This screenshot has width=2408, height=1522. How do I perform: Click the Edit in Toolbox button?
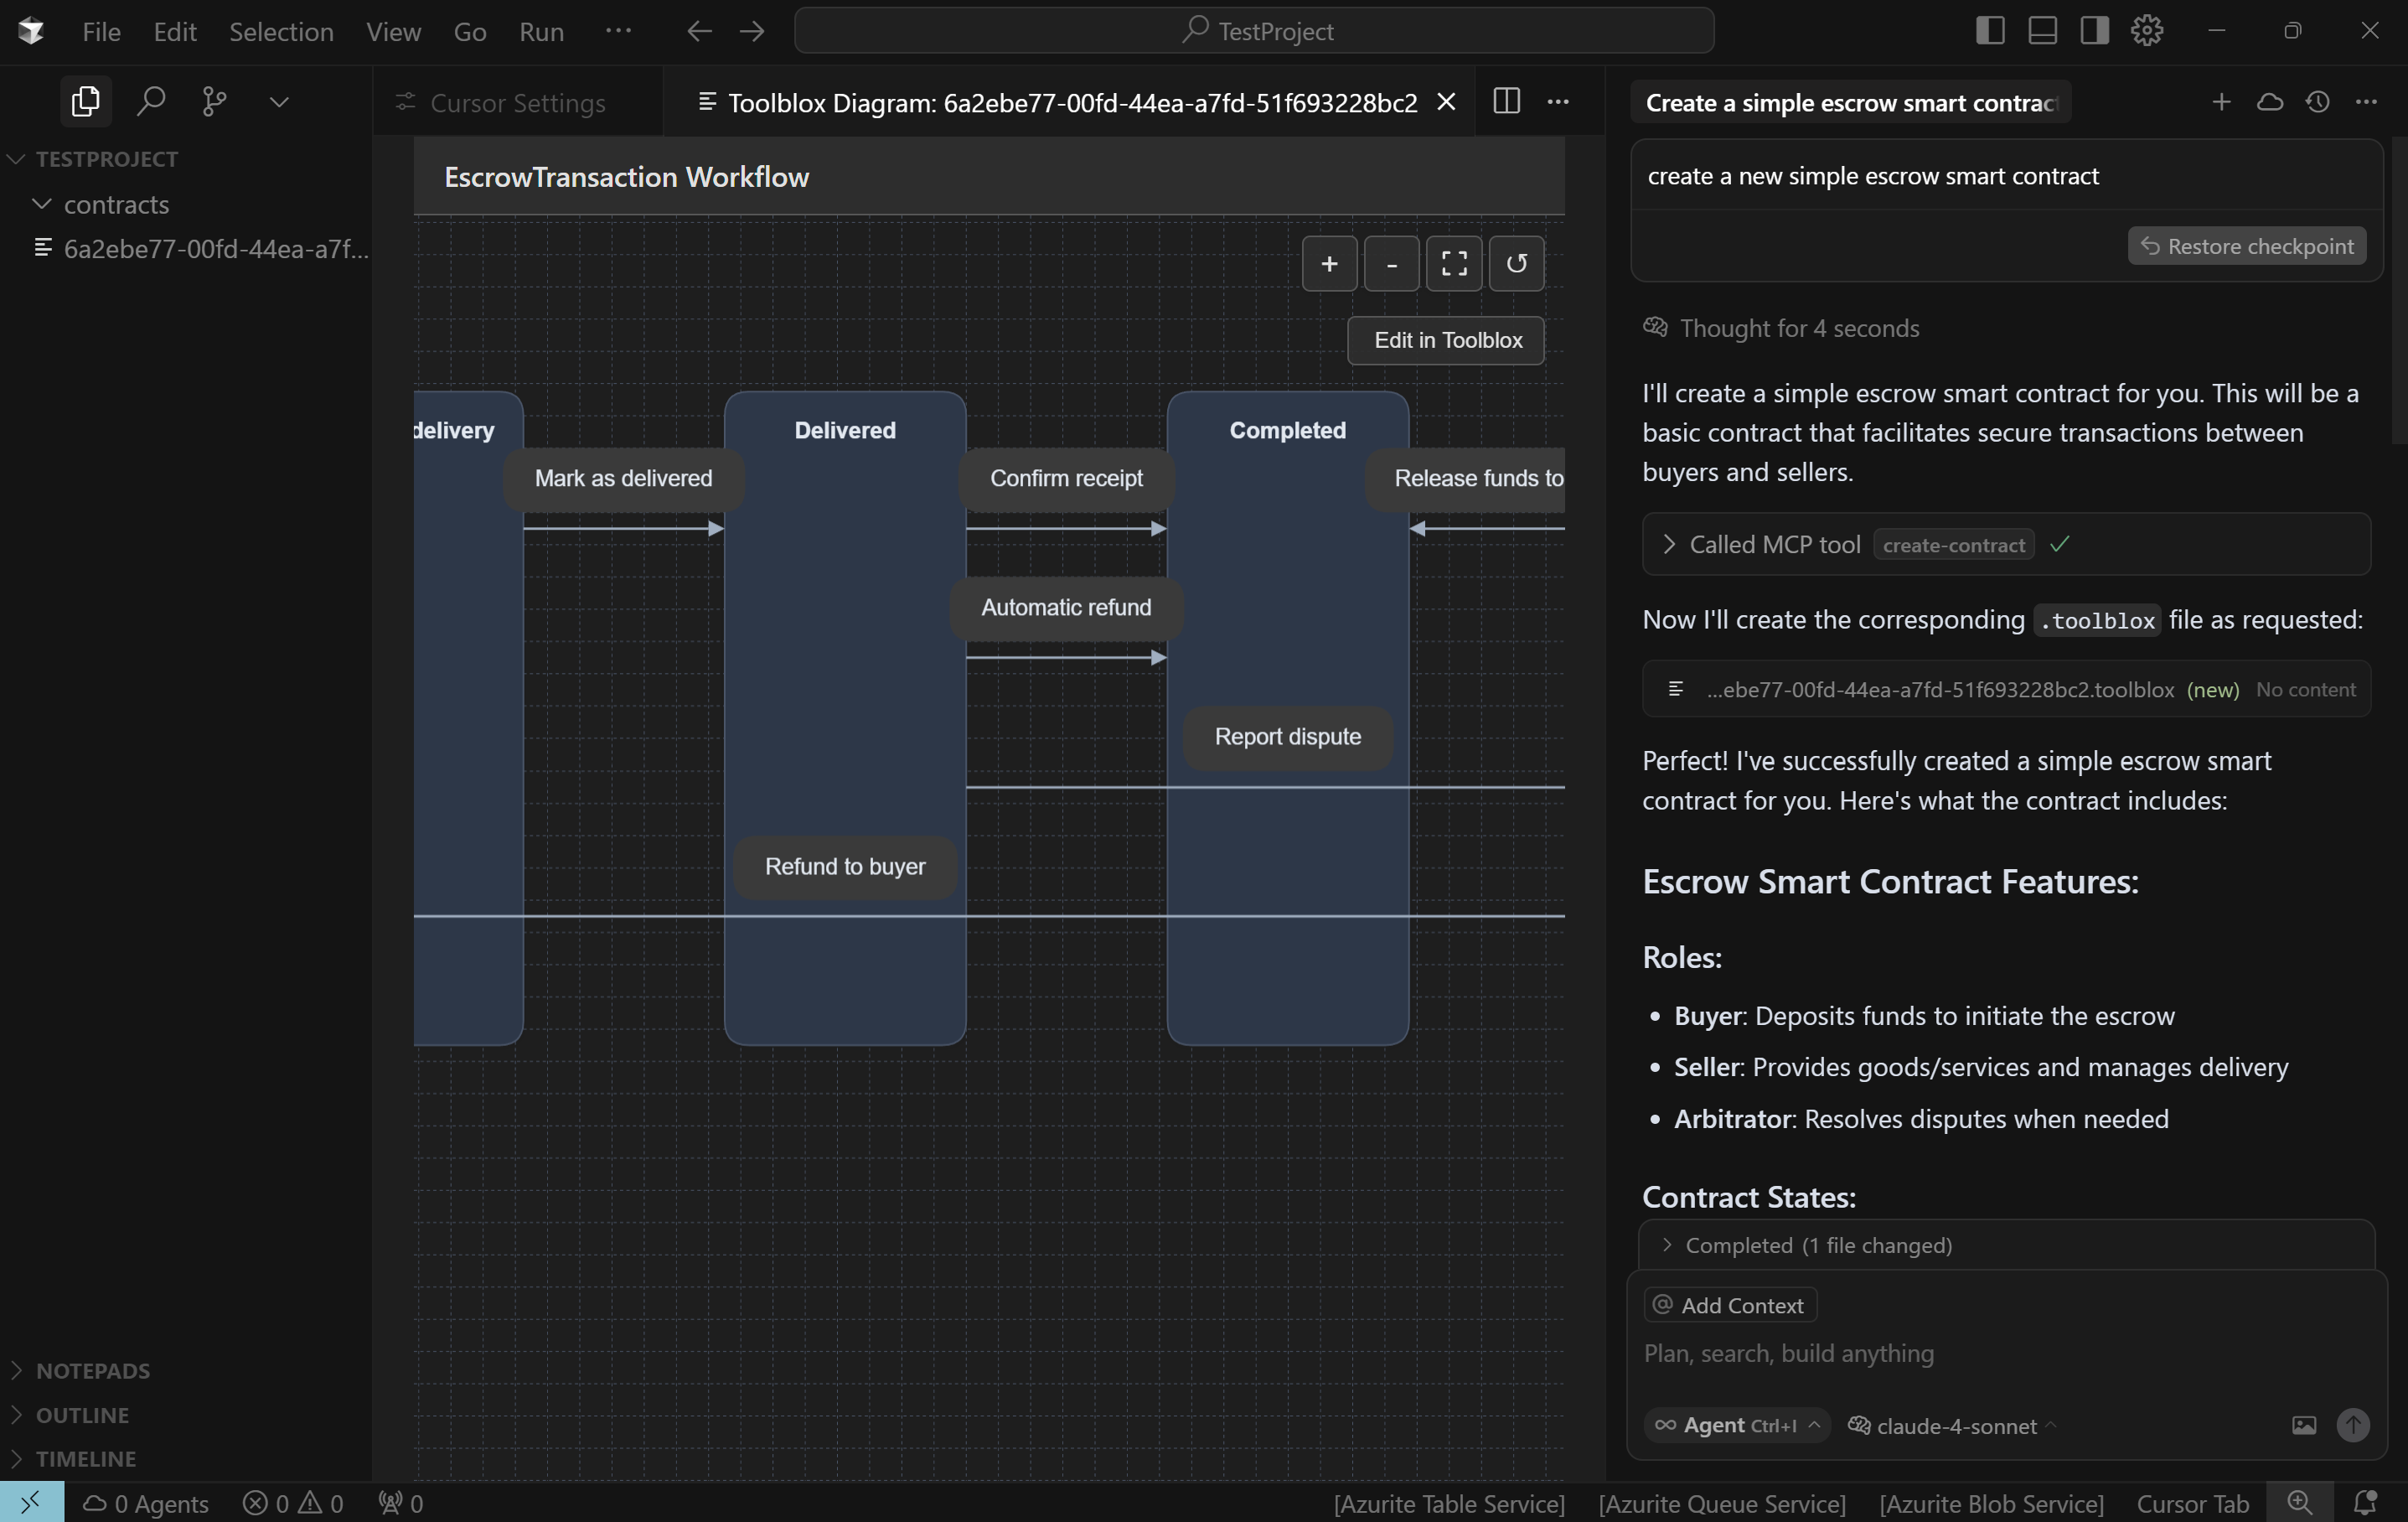(x=1445, y=340)
